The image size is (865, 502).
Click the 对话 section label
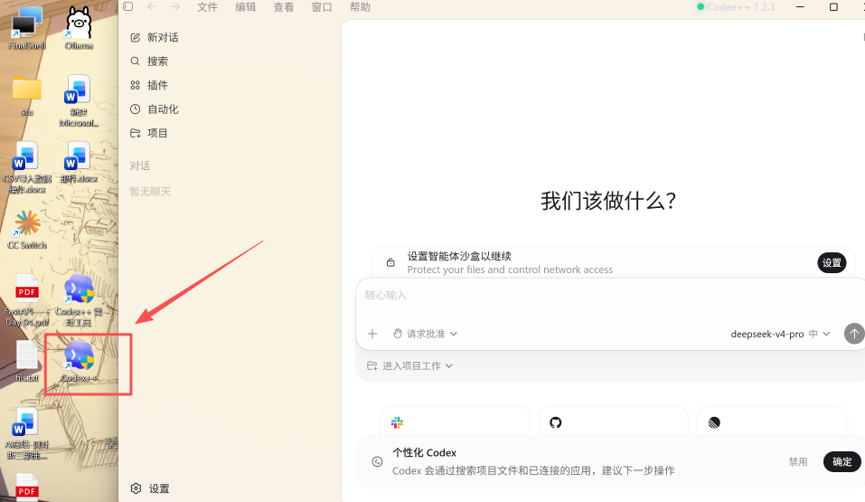tap(140, 166)
